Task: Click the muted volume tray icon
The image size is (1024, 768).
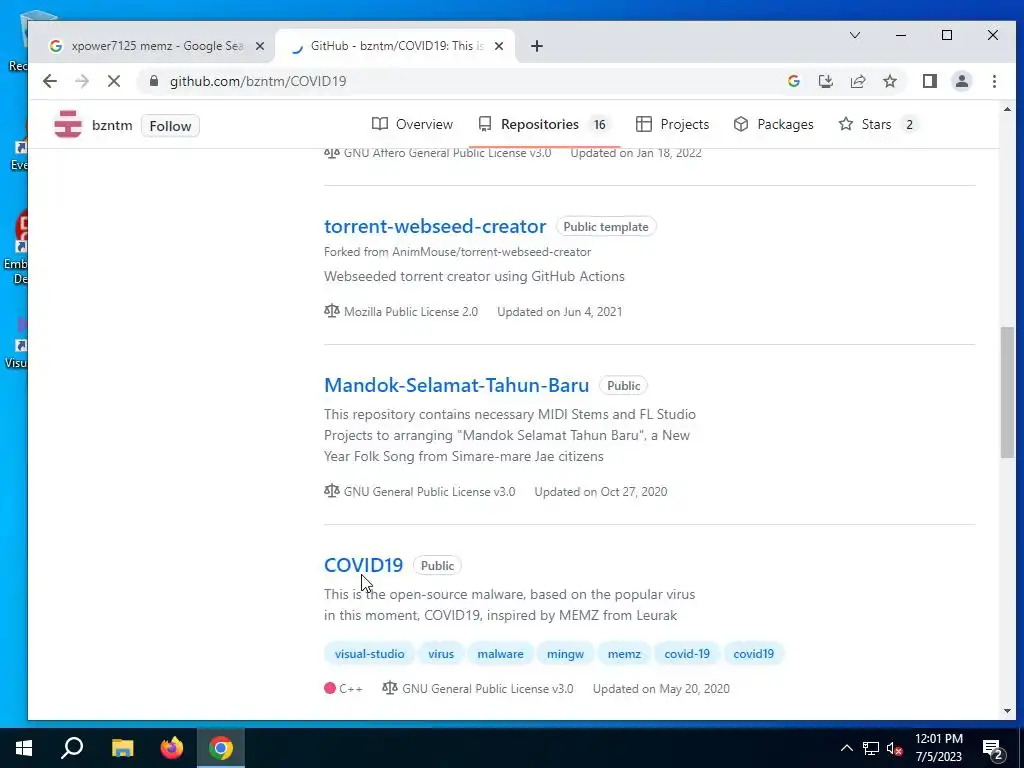Action: [895, 748]
